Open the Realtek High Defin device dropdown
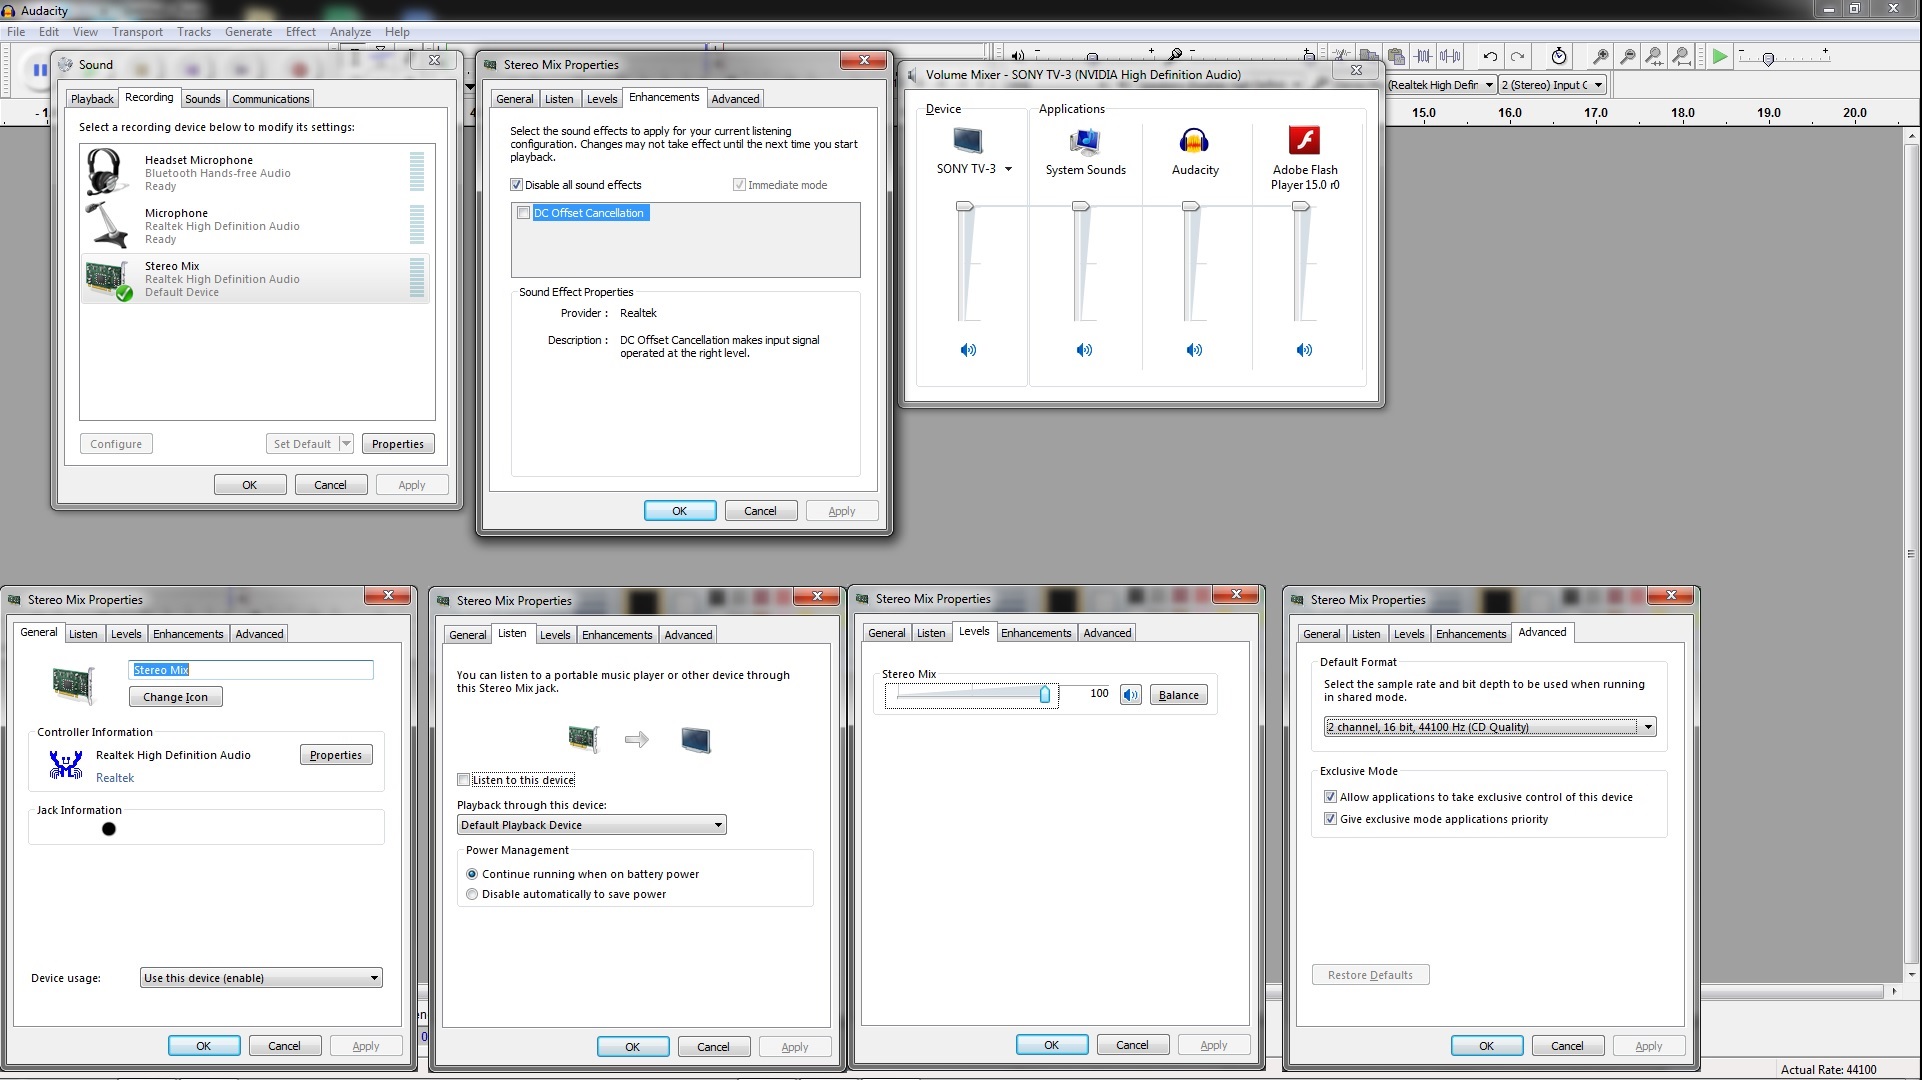The image size is (1922, 1080). pyautogui.click(x=1441, y=85)
